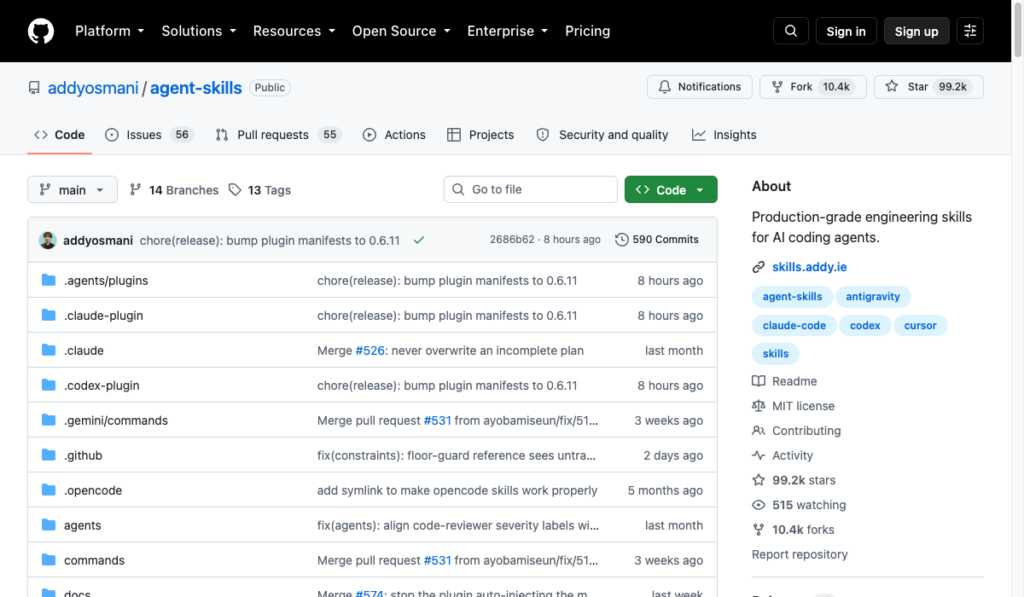Expand the Enterprise menu

point(507,31)
